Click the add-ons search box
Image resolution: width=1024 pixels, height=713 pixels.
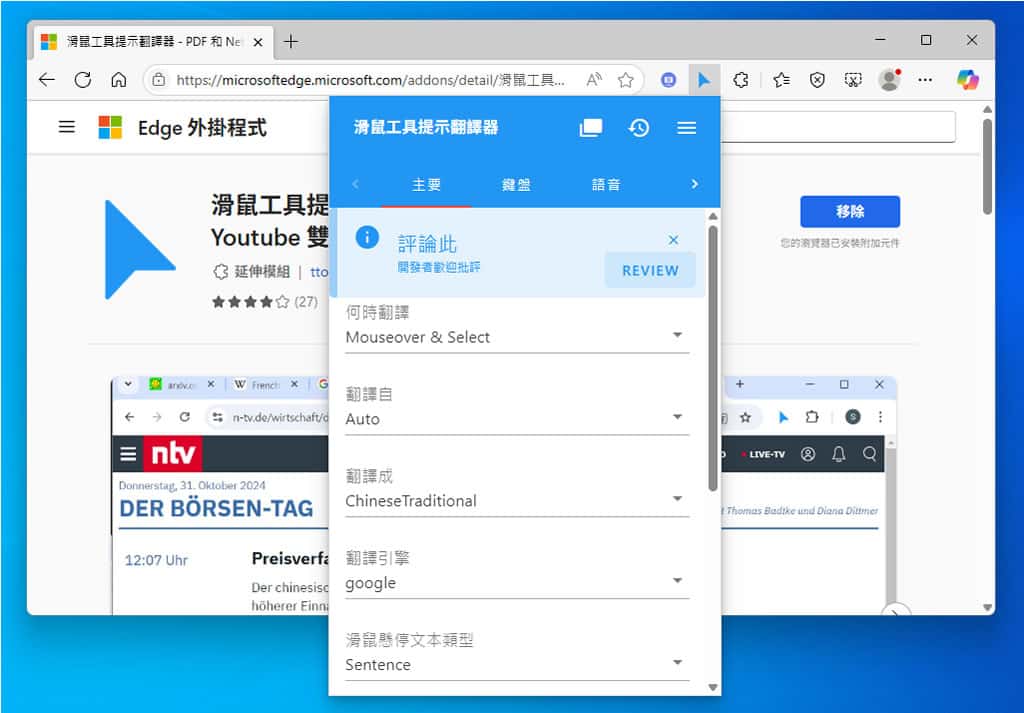pos(838,127)
